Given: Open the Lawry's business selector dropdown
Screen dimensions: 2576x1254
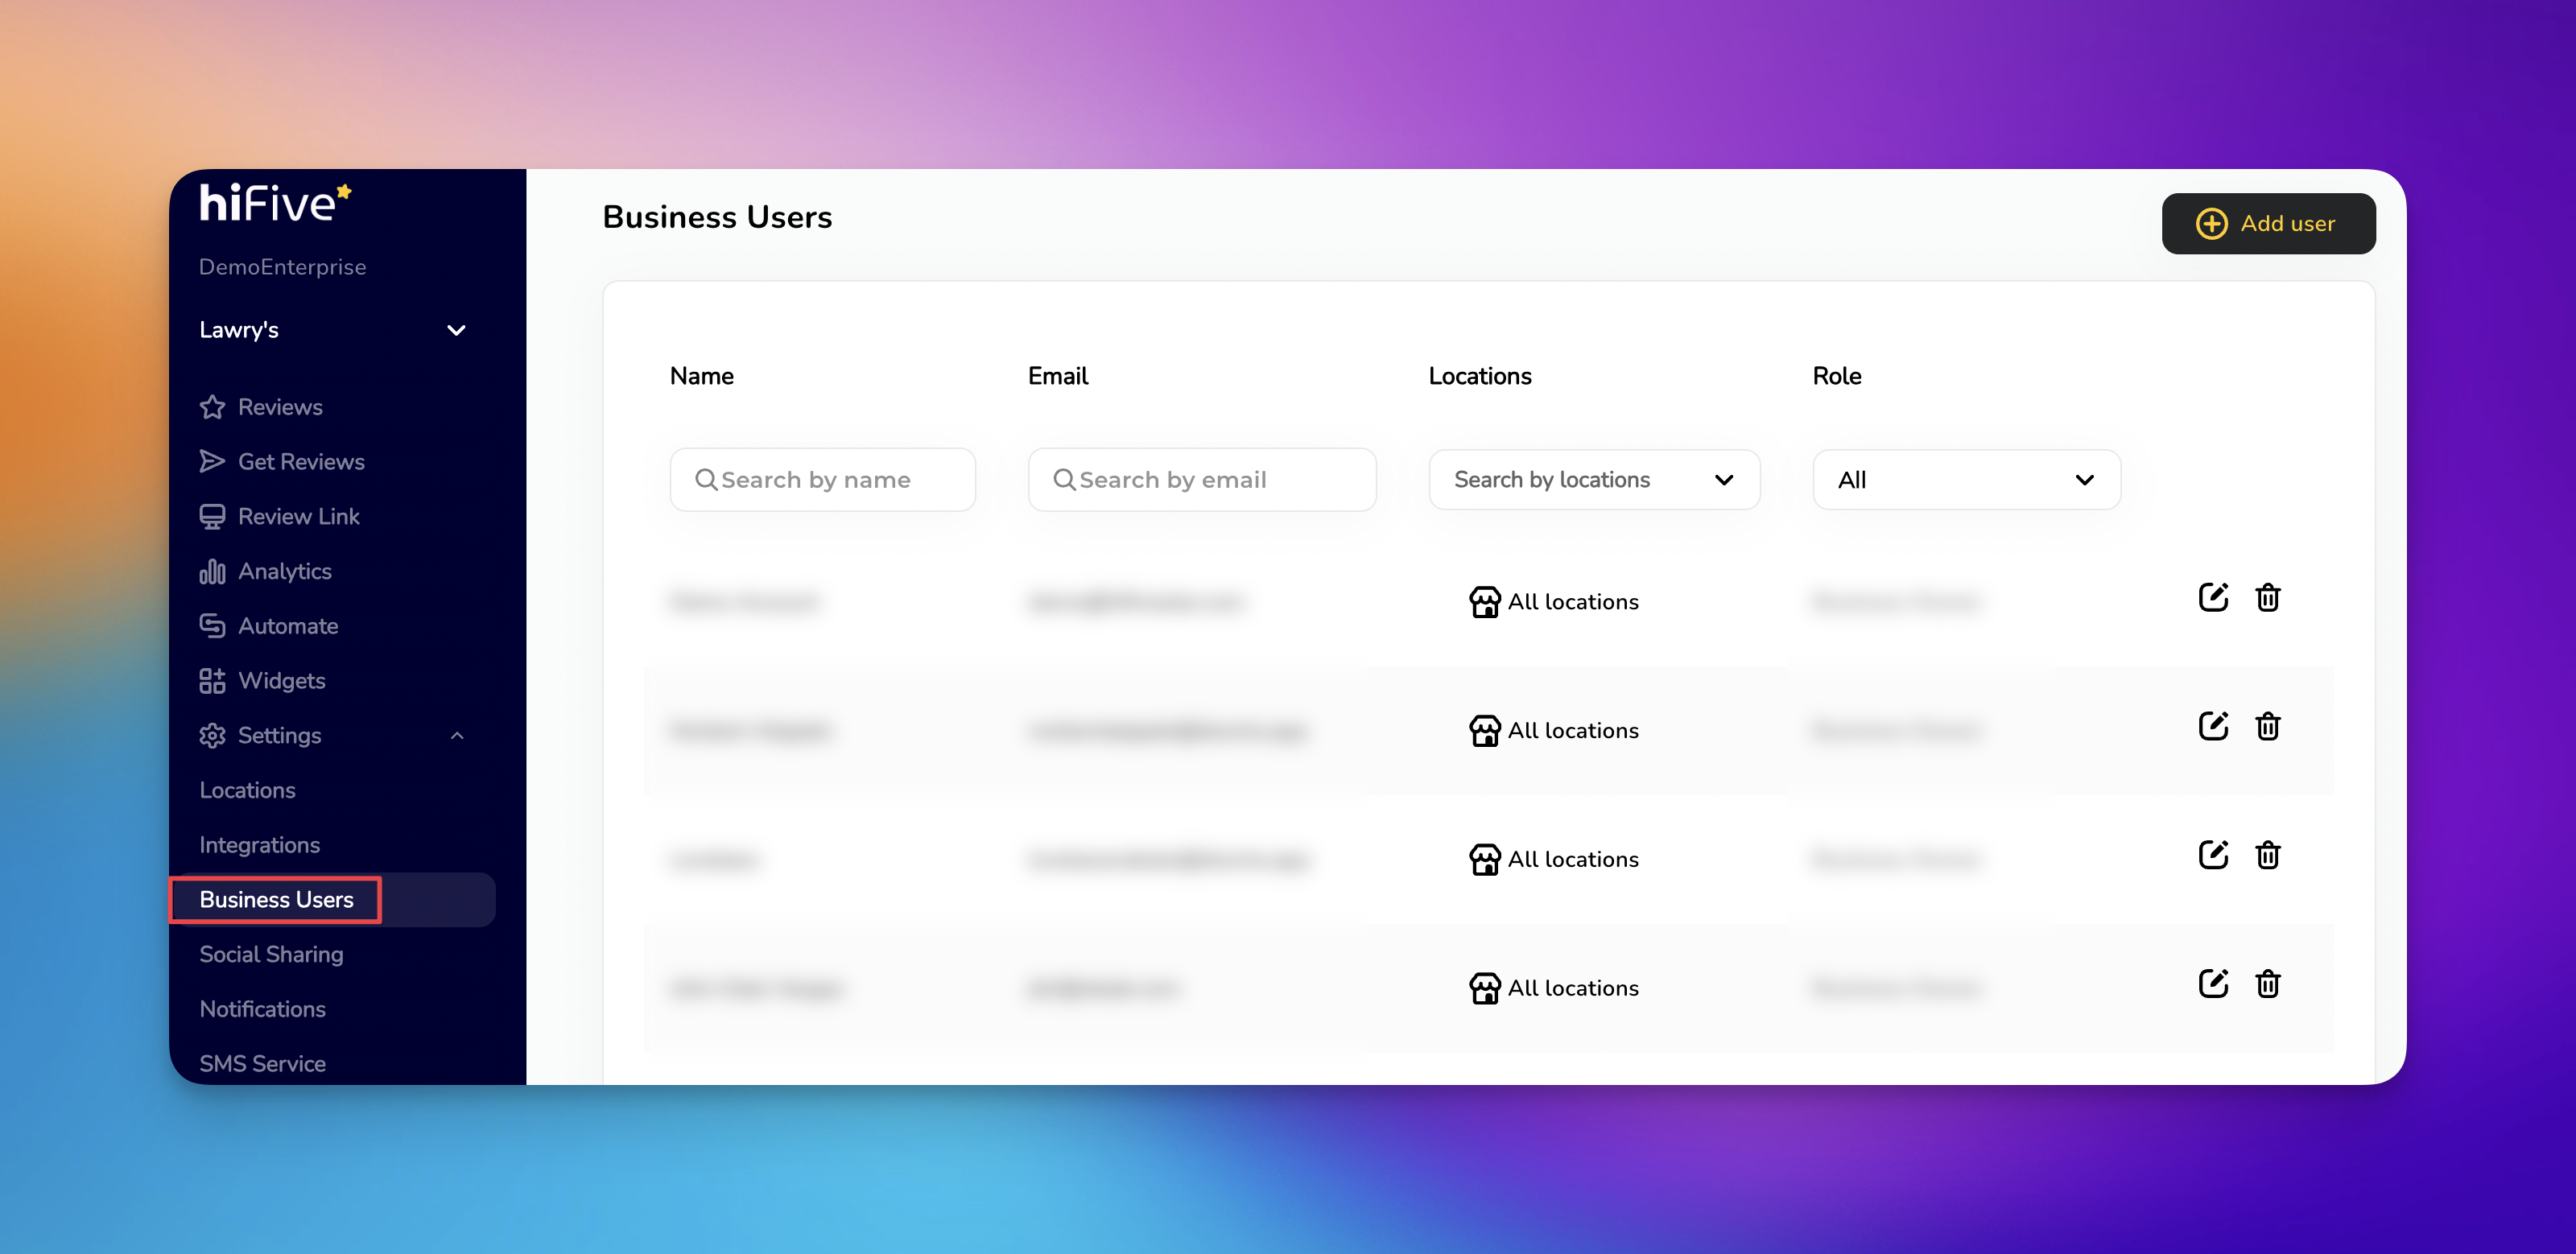Looking at the screenshot, I should (x=332, y=330).
